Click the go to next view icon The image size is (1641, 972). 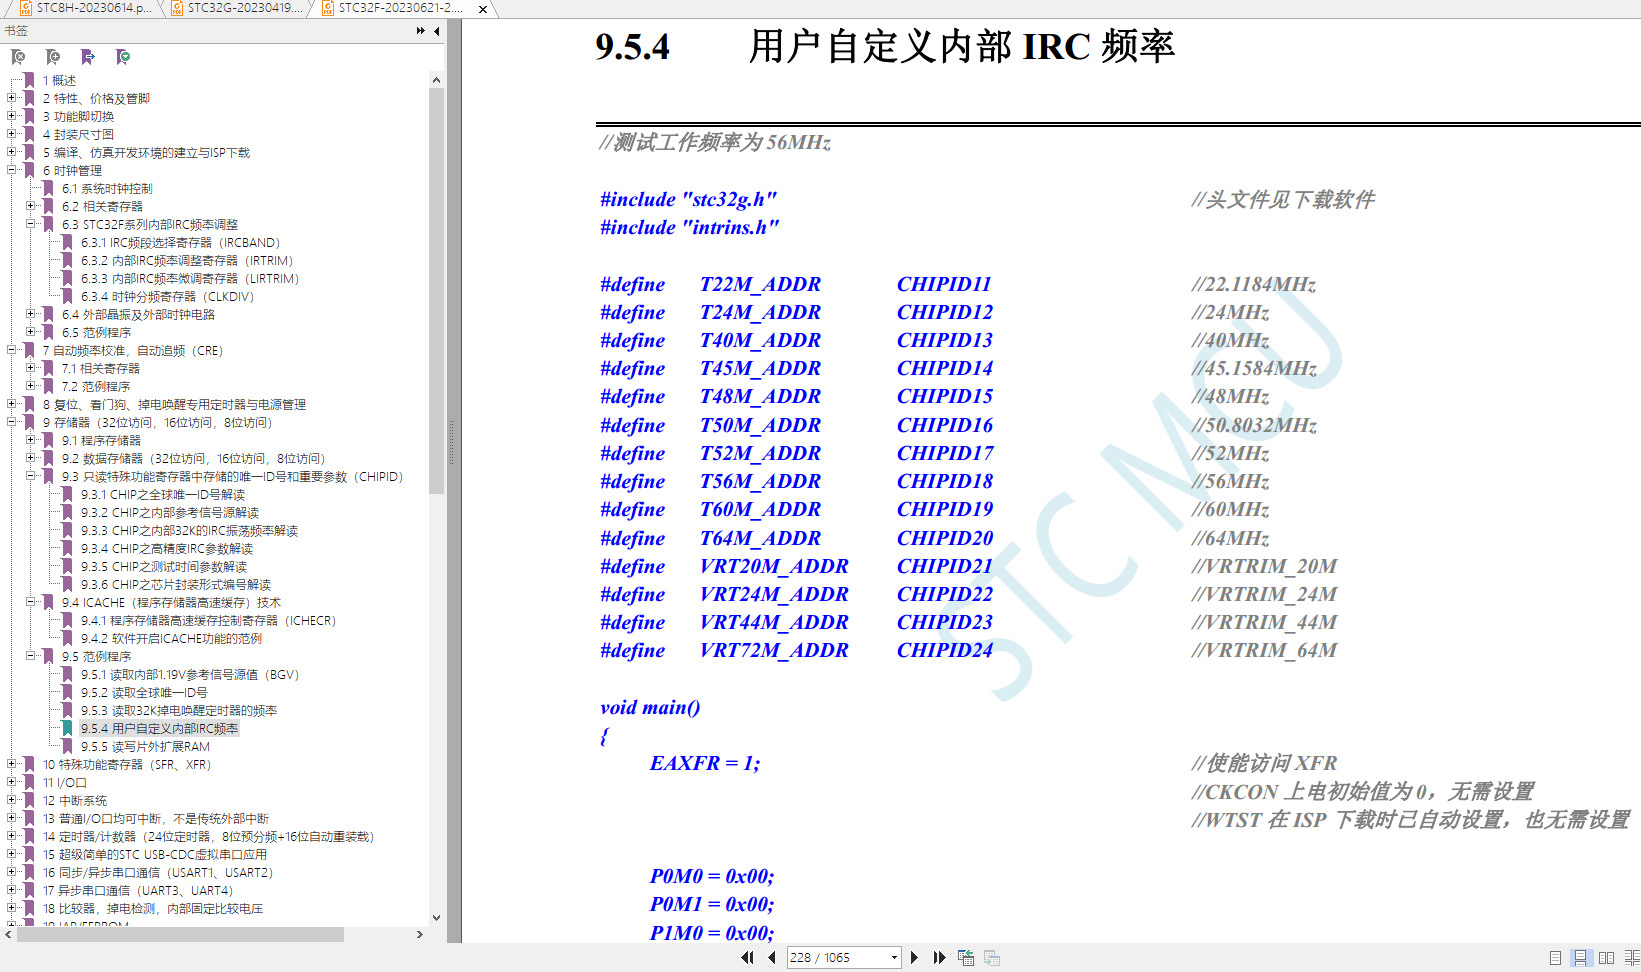tap(992, 957)
